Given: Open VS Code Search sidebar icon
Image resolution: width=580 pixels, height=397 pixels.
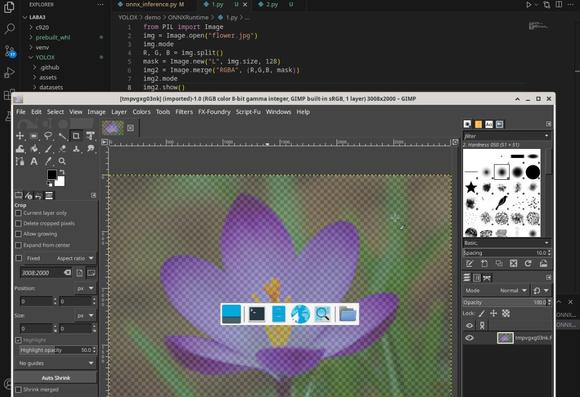Looking at the screenshot, I should (x=9, y=28).
